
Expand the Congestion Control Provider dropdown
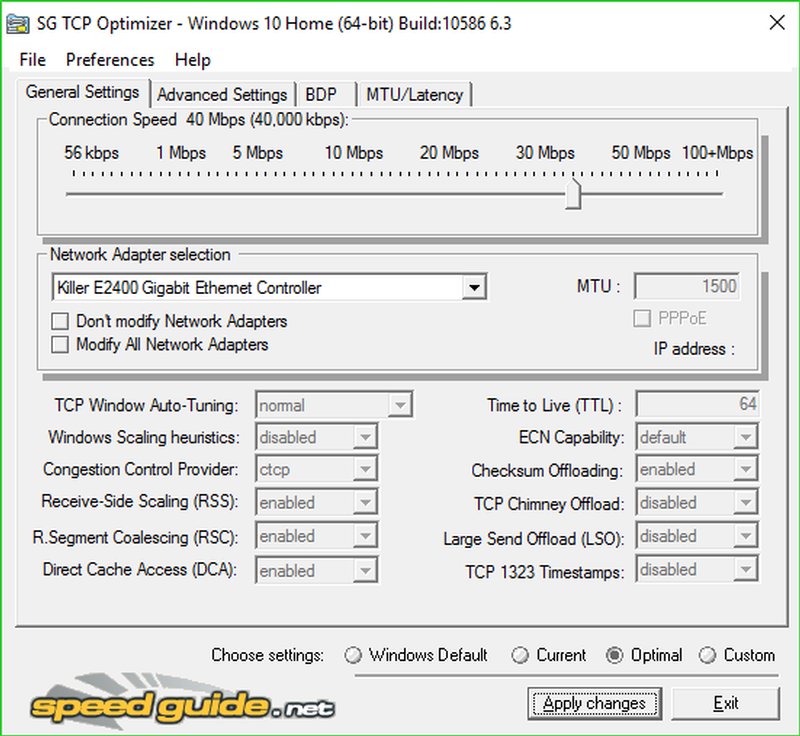click(x=365, y=469)
